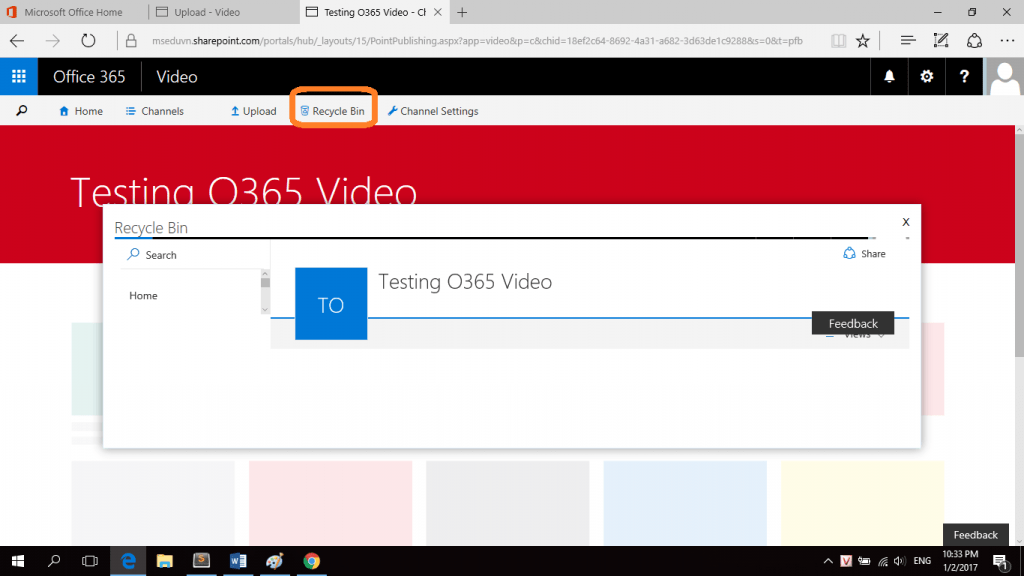Open the Channels menu
Viewport: 1024px width, 576px height.
155,111
